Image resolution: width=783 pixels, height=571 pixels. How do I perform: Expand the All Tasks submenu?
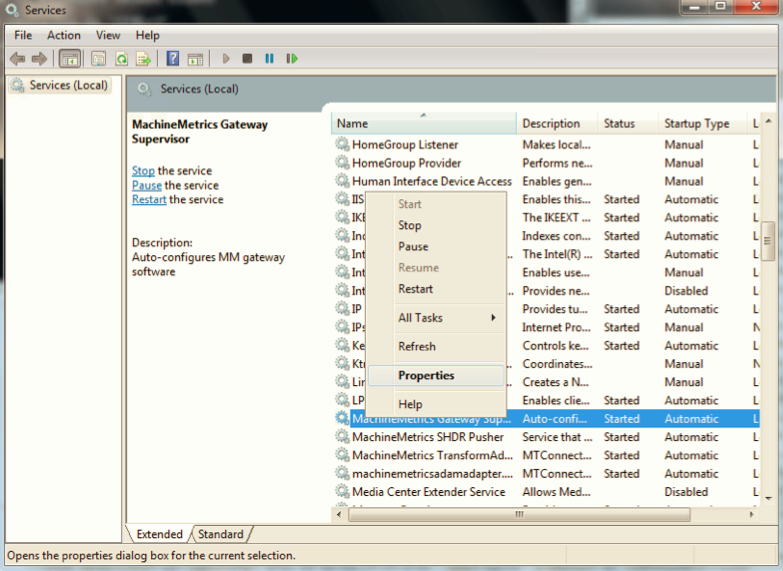[436, 318]
